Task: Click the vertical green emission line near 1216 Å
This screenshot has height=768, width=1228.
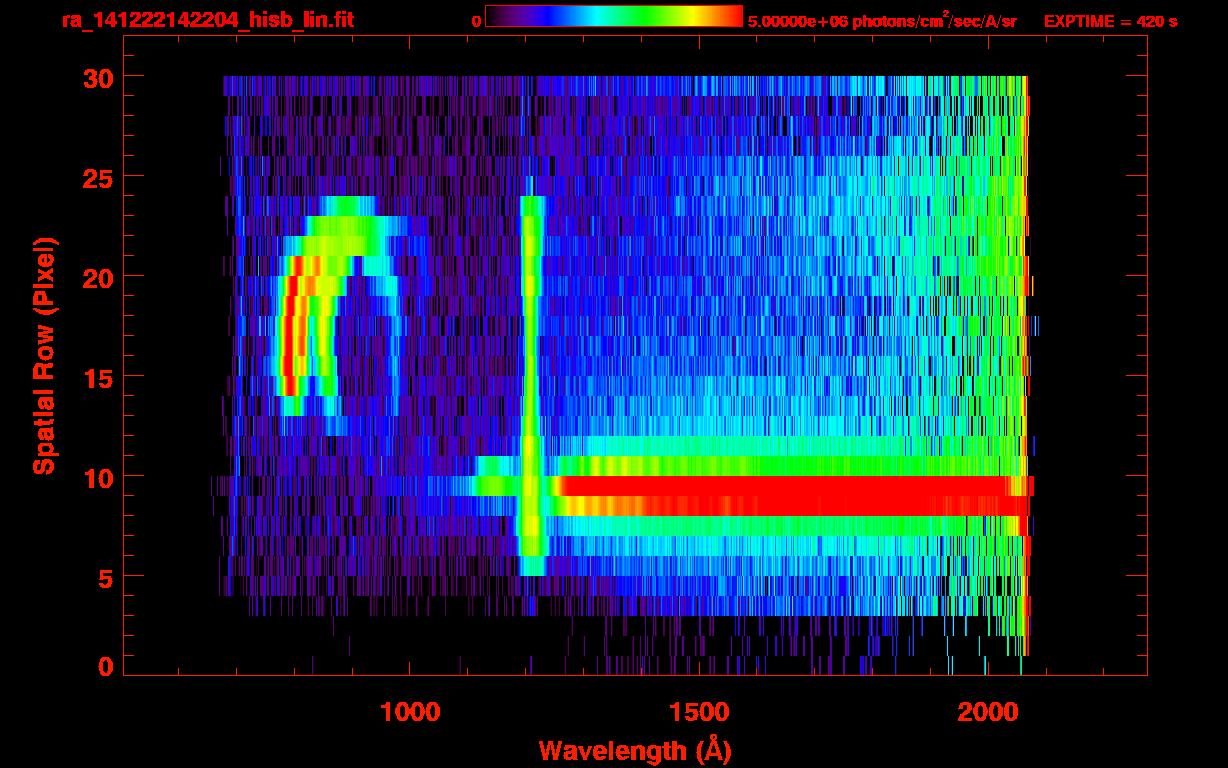Action: 532,386
